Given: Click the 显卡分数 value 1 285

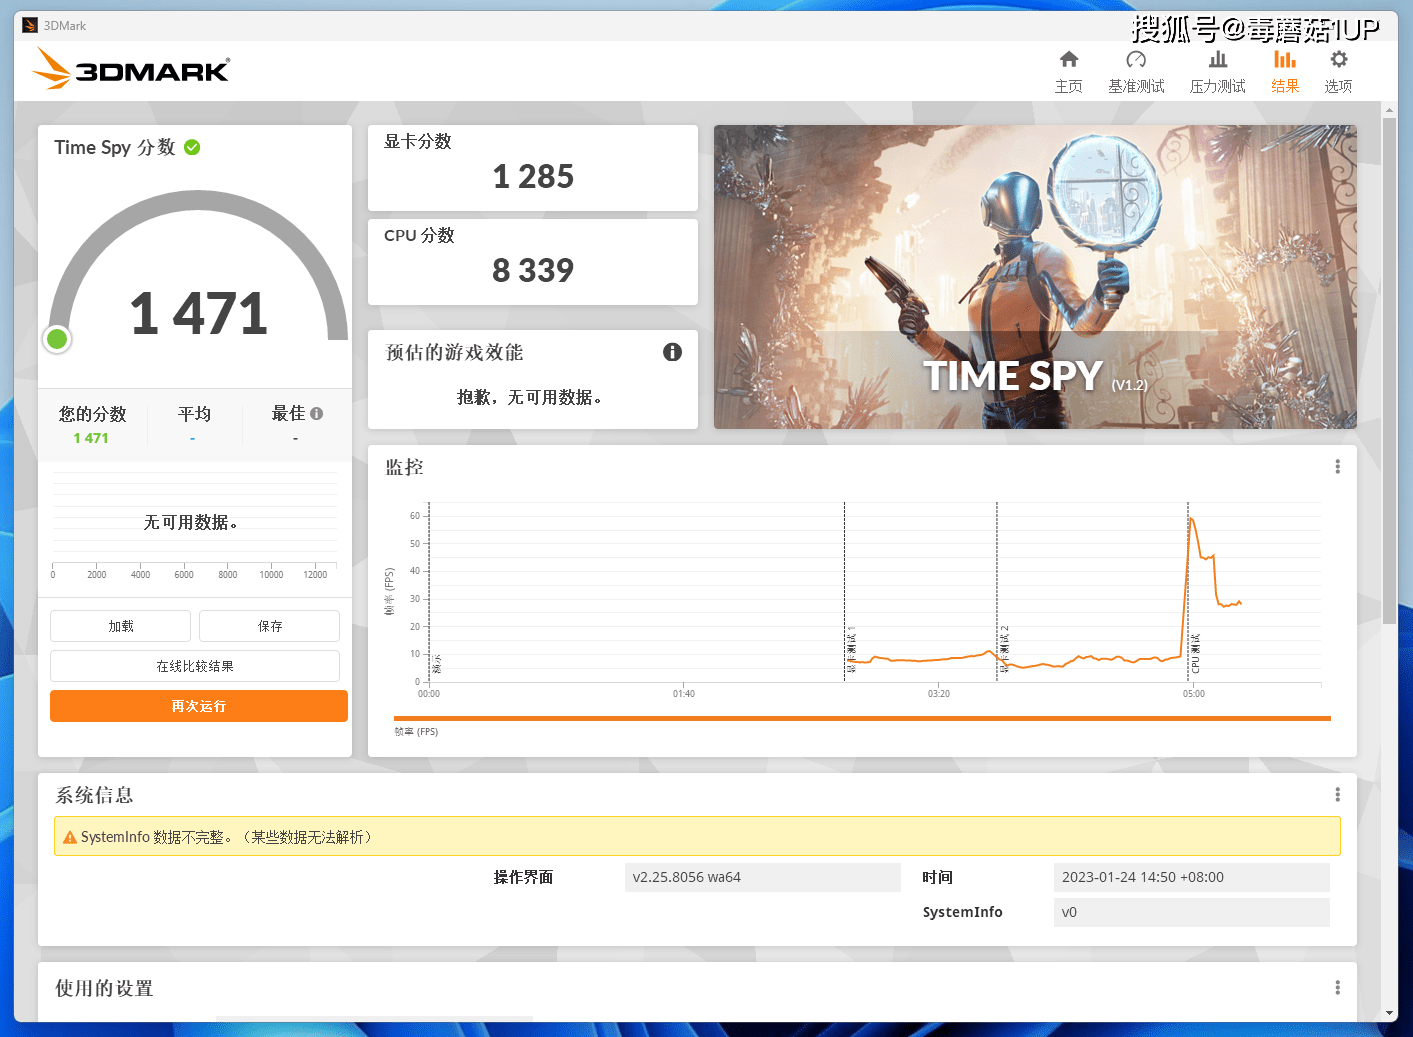Looking at the screenshot, I should coord(533,177).
